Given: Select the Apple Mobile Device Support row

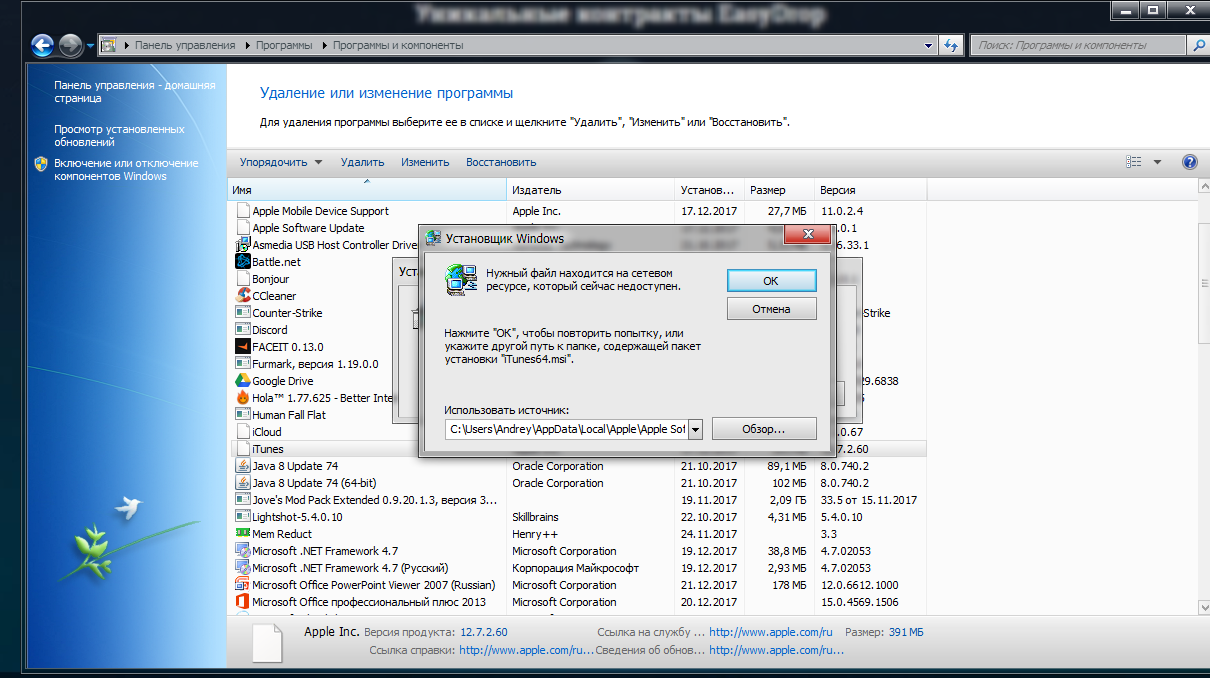Looking at the screenshot, I should click(579, 211).
